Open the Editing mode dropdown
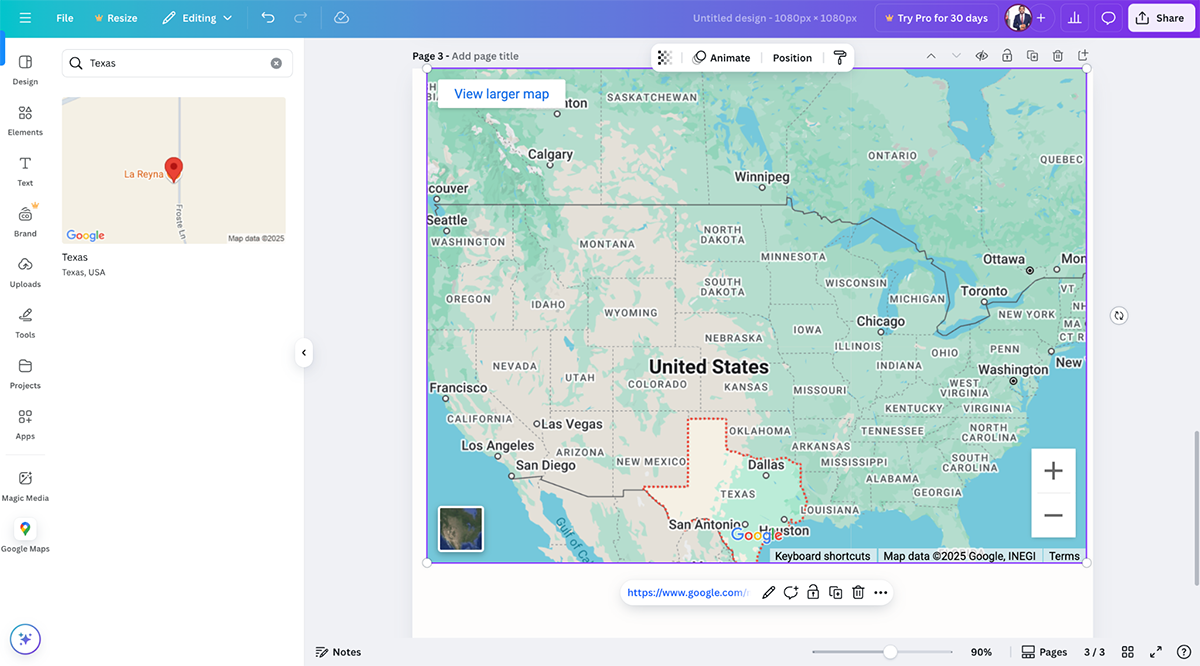1200x666 pixels. point(197,18)
